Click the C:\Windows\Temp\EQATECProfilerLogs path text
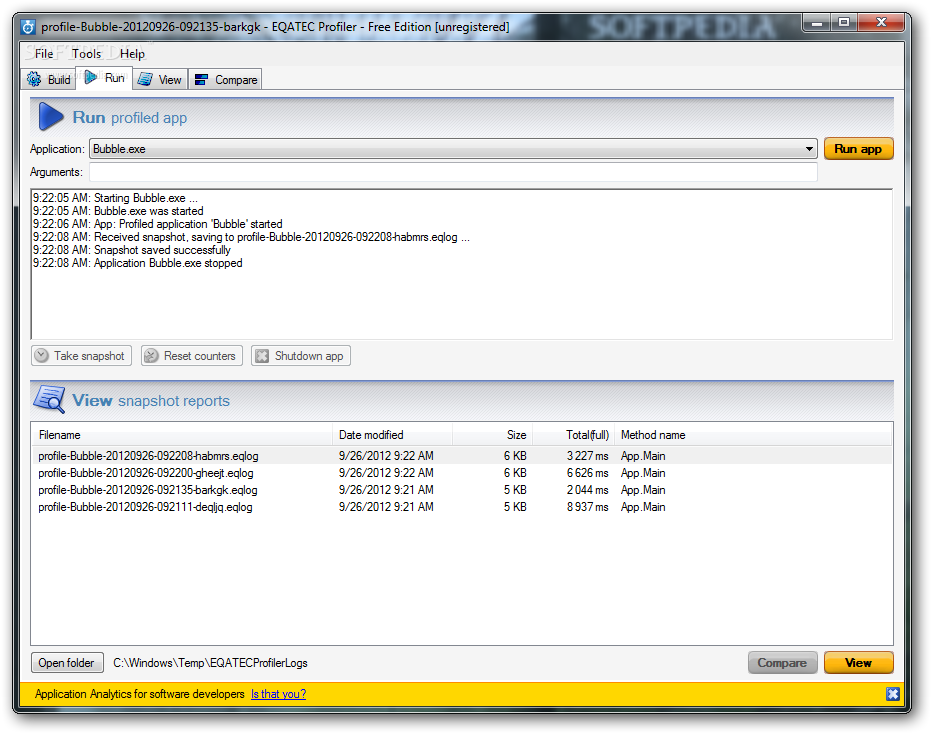This screenshot has height=734, width=932. coord(210,663)
